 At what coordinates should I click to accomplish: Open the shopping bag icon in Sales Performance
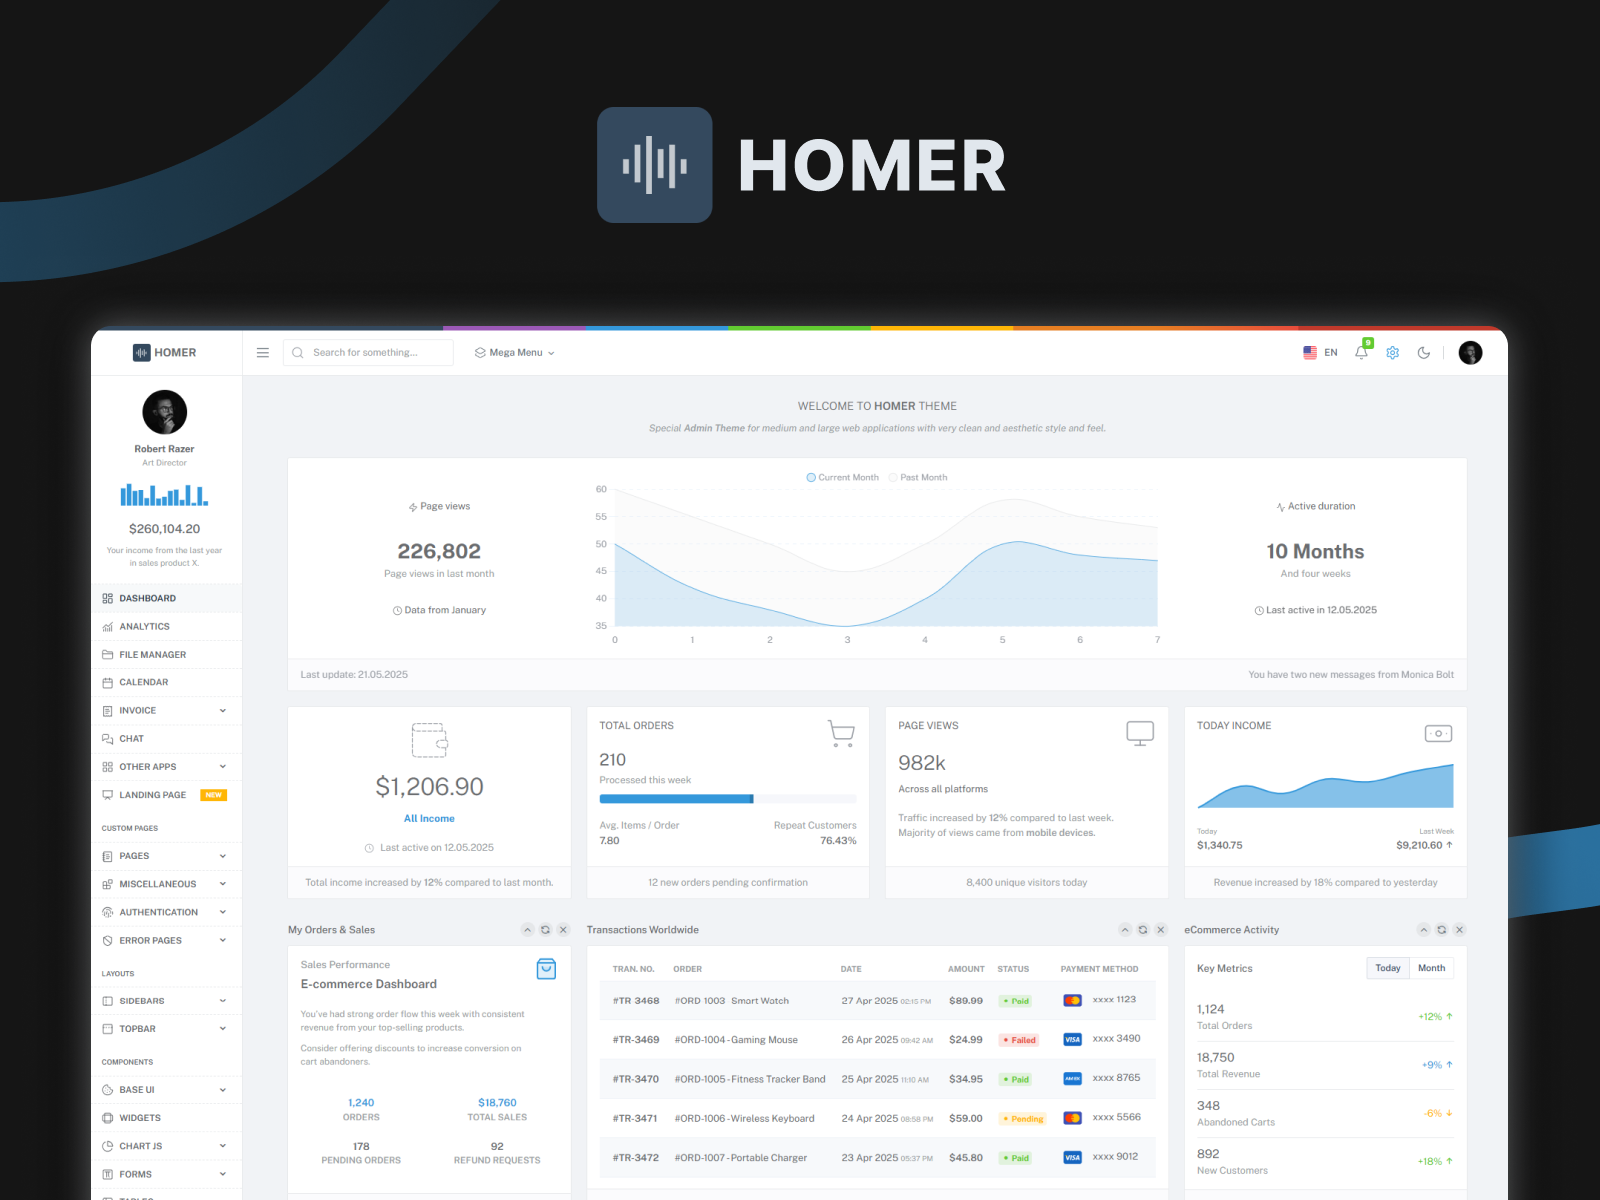pyautogui.click(x=546, y=969)
